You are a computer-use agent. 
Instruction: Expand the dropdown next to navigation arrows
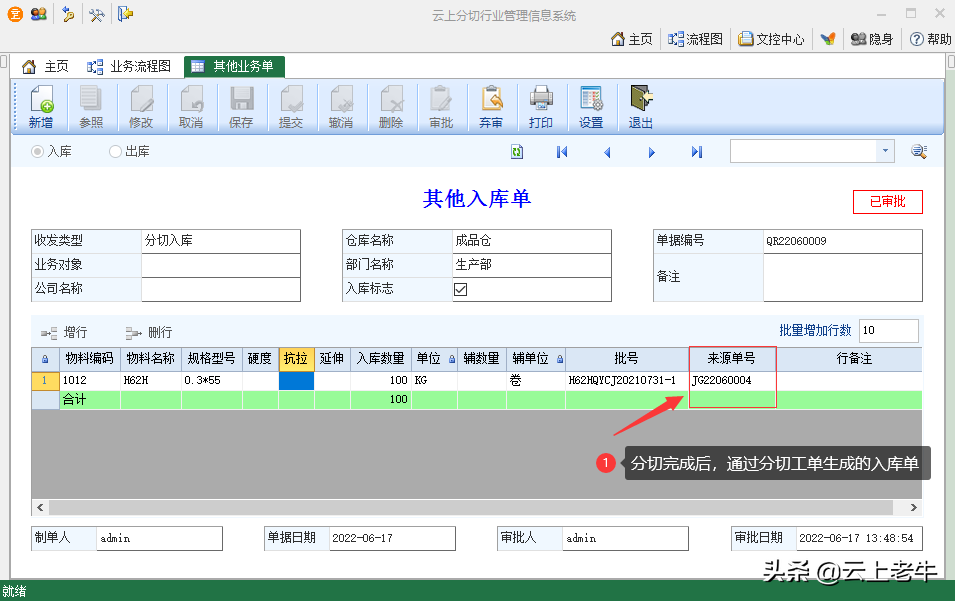tap(885, 151)
